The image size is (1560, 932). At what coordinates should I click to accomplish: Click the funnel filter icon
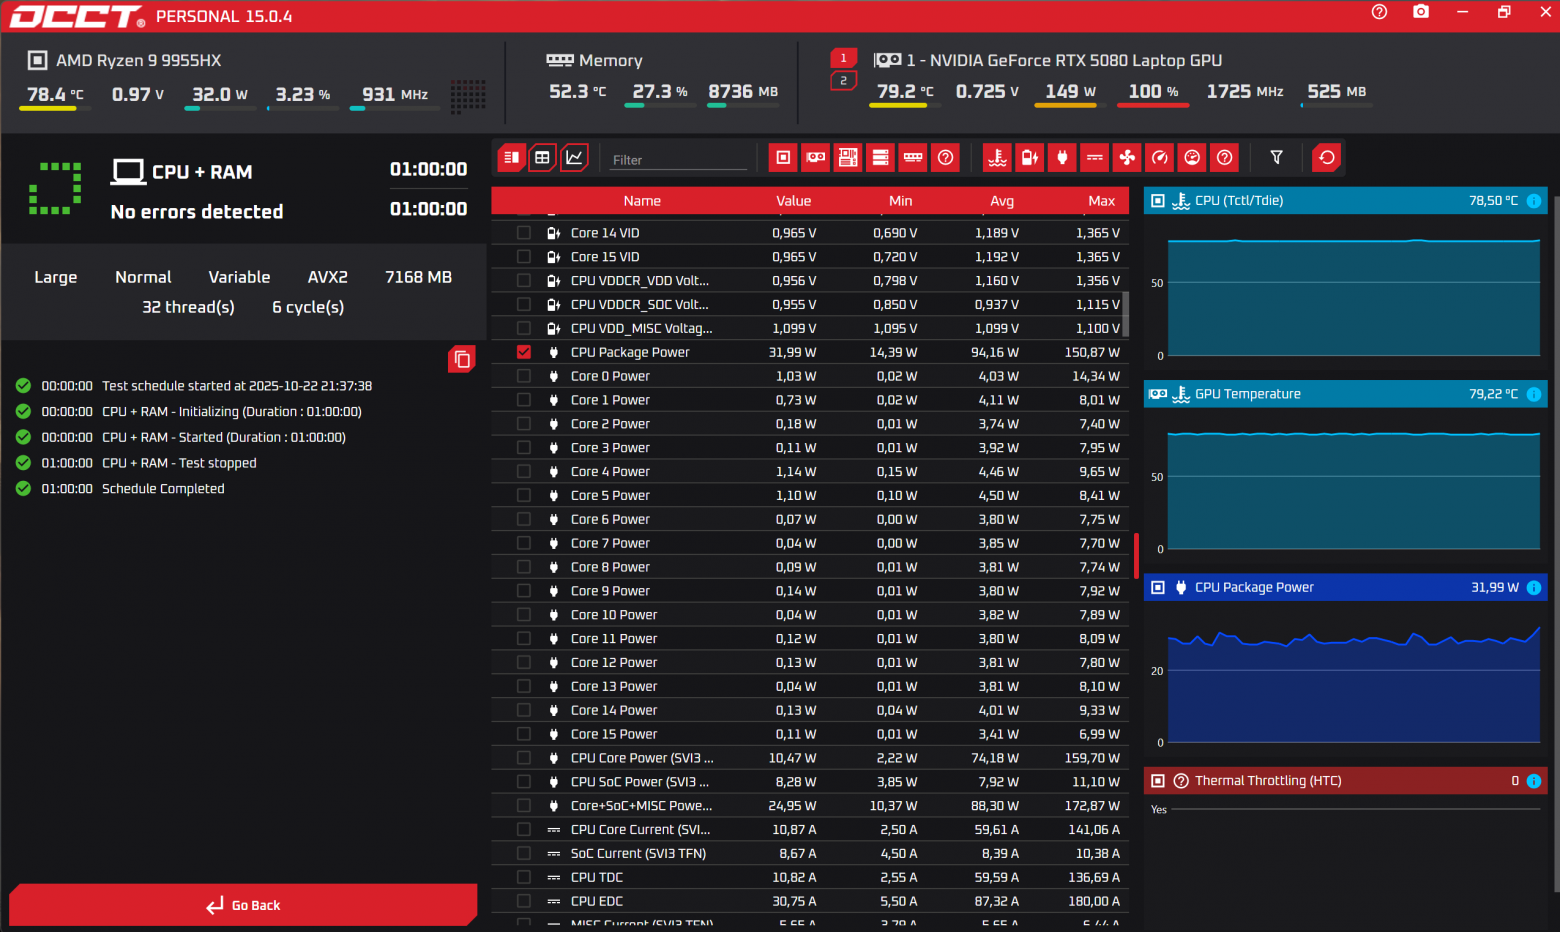tap(1276, 157)
